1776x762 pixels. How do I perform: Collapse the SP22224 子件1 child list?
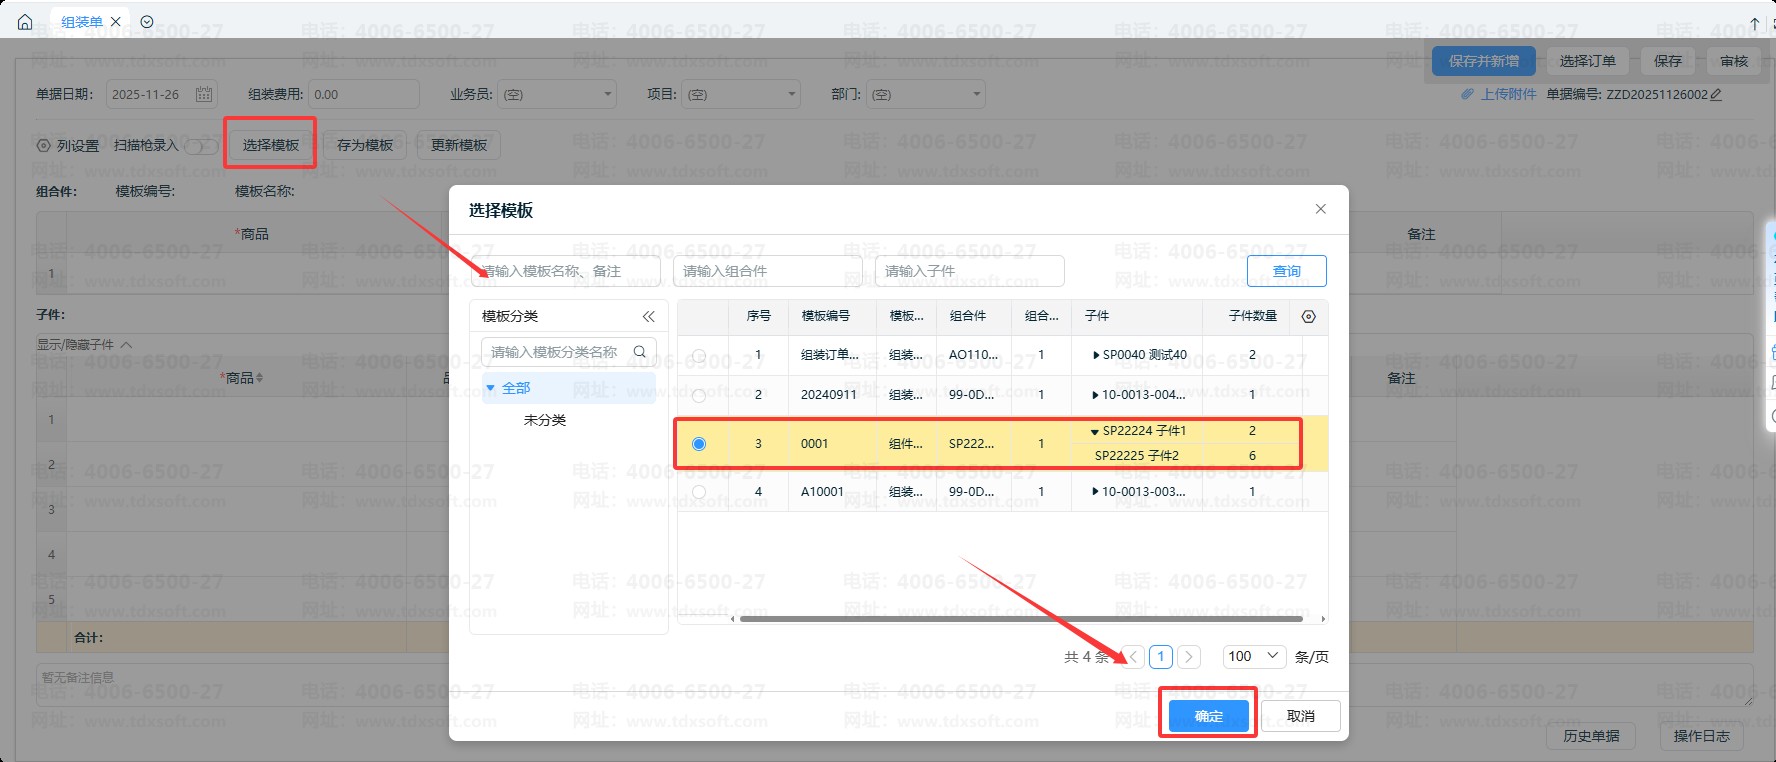[1095, 432]
